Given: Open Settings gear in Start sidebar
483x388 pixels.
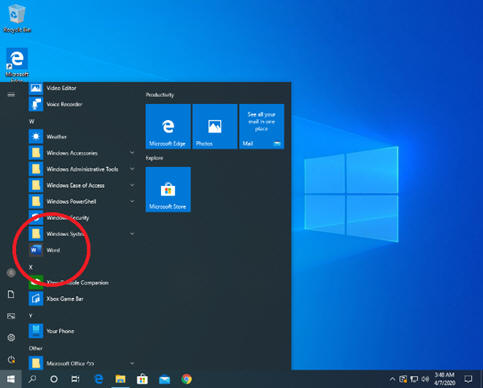Looking at the screenshot, I should [x=11, y=338].
